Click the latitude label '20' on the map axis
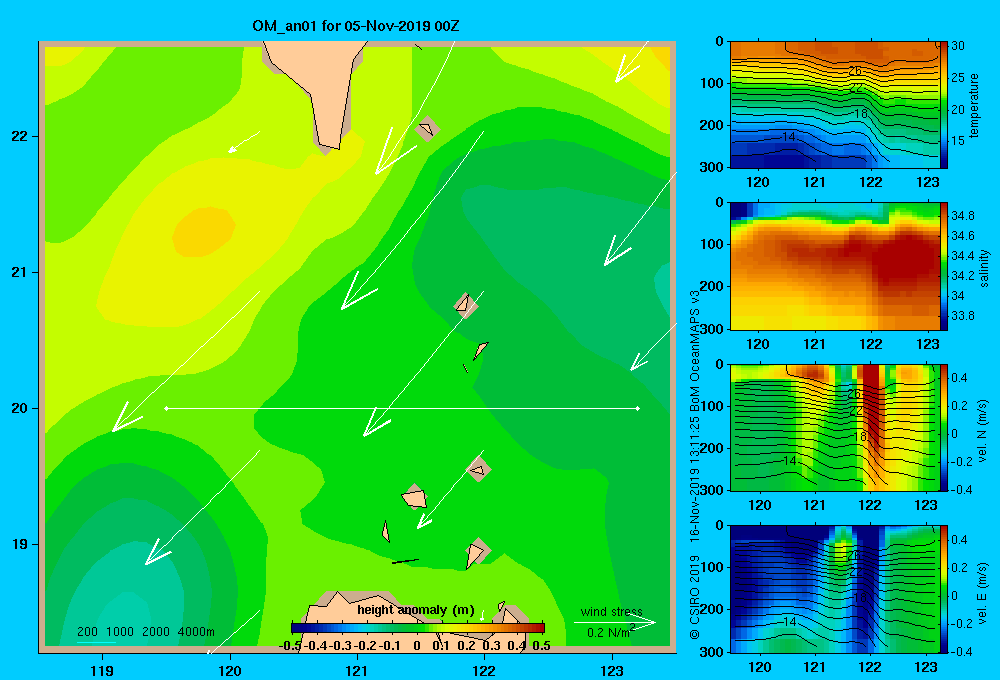Viewport: 1000px width, 680px height. [20, 408]
